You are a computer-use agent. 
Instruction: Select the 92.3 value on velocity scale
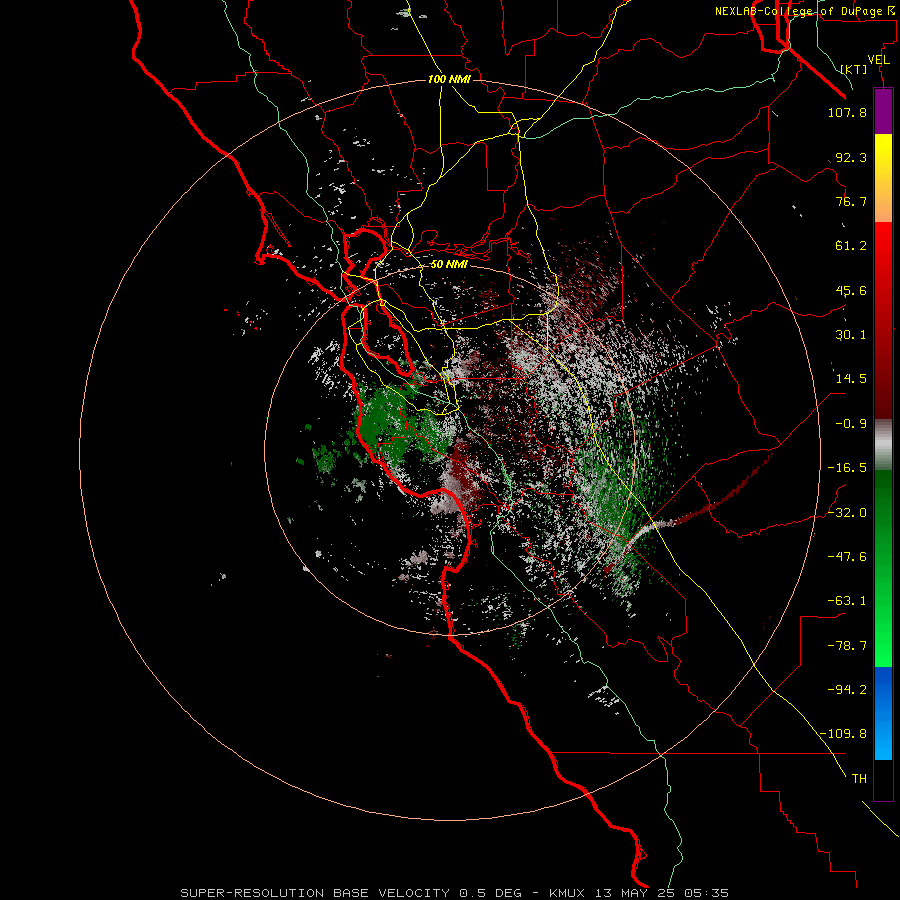[x=851, y=157]
